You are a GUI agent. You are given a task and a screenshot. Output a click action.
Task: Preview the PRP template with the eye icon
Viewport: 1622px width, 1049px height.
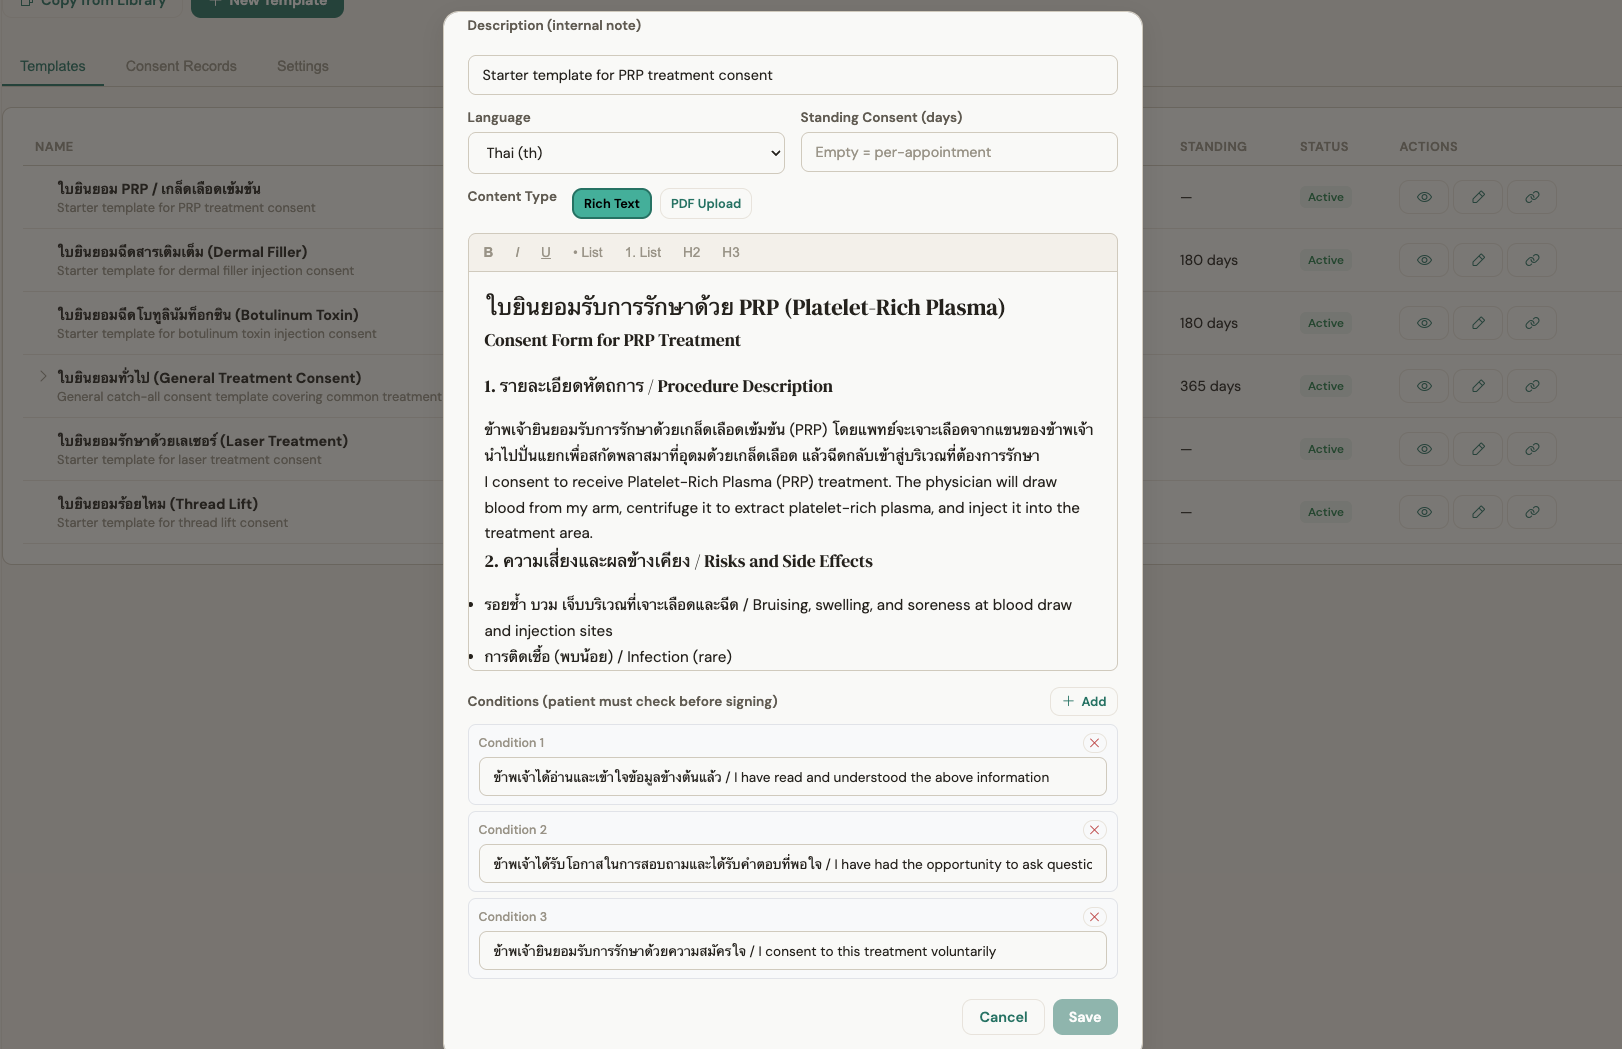point(1423,197)
